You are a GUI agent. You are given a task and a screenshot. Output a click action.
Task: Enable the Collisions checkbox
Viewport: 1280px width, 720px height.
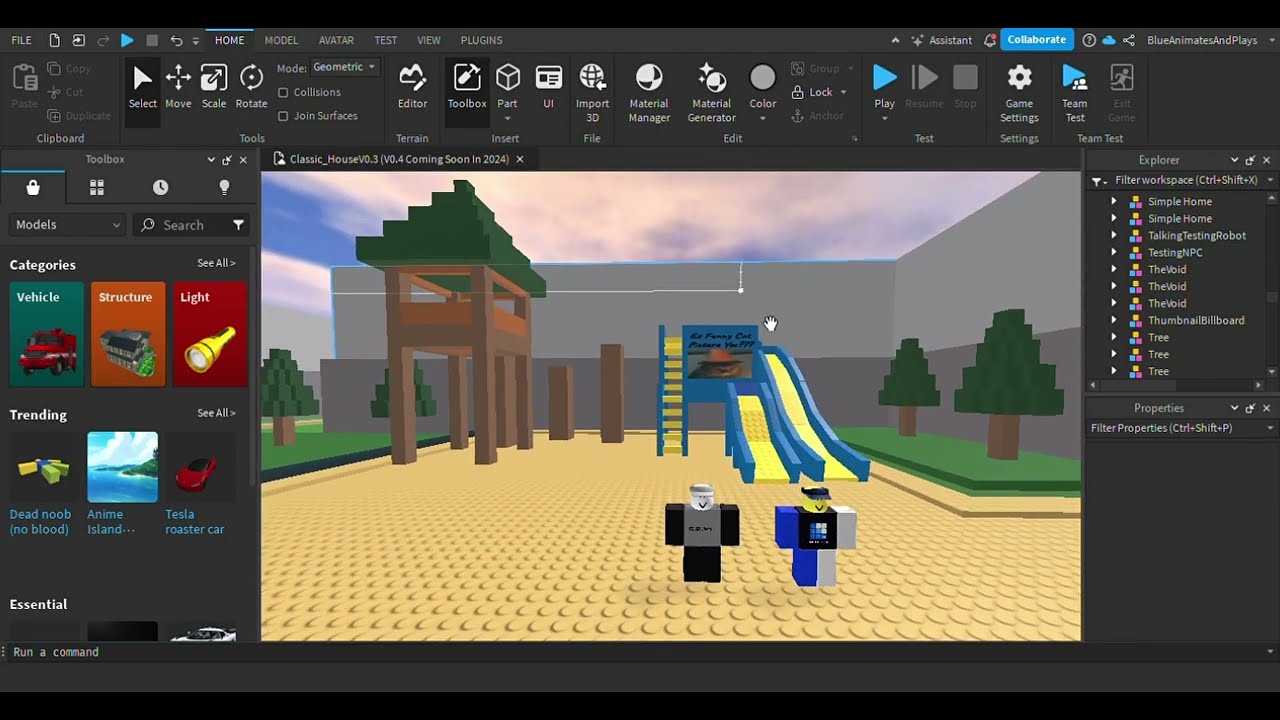point(283,92)
